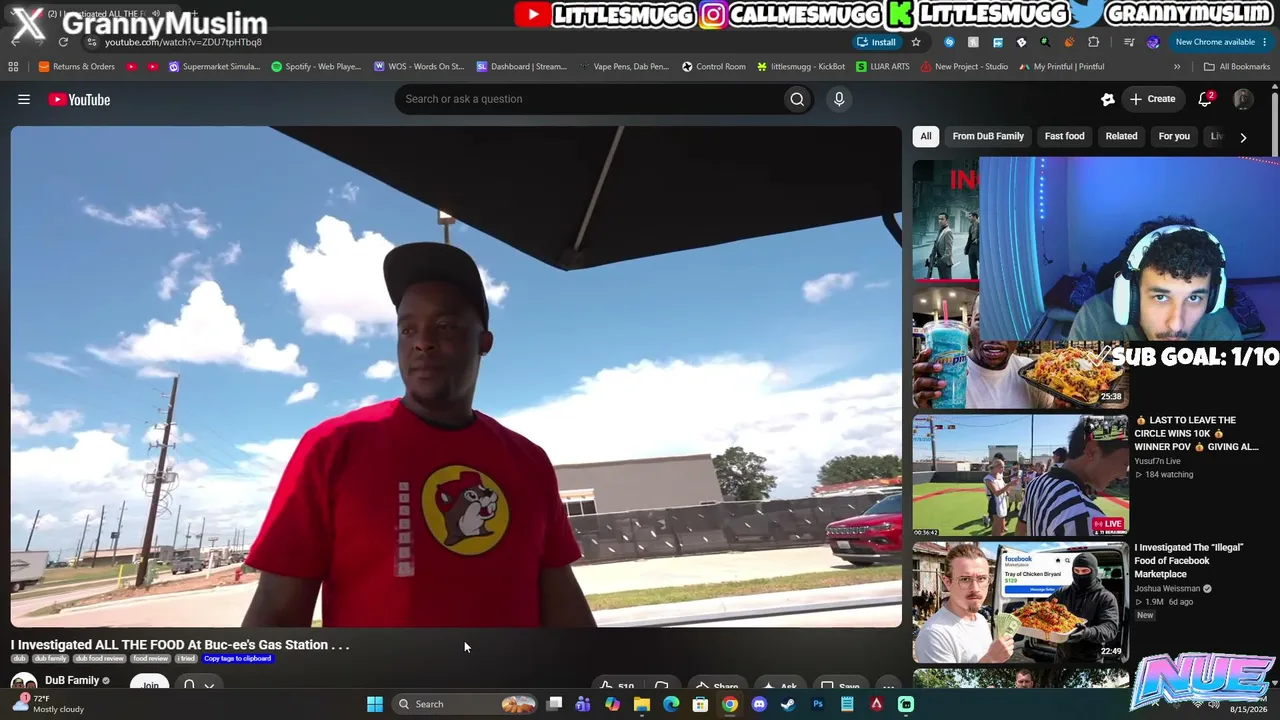The width and height of the screenshot is (1280, 720).
Task: Select the Related filter chip
Action: tap(1121, 136)
